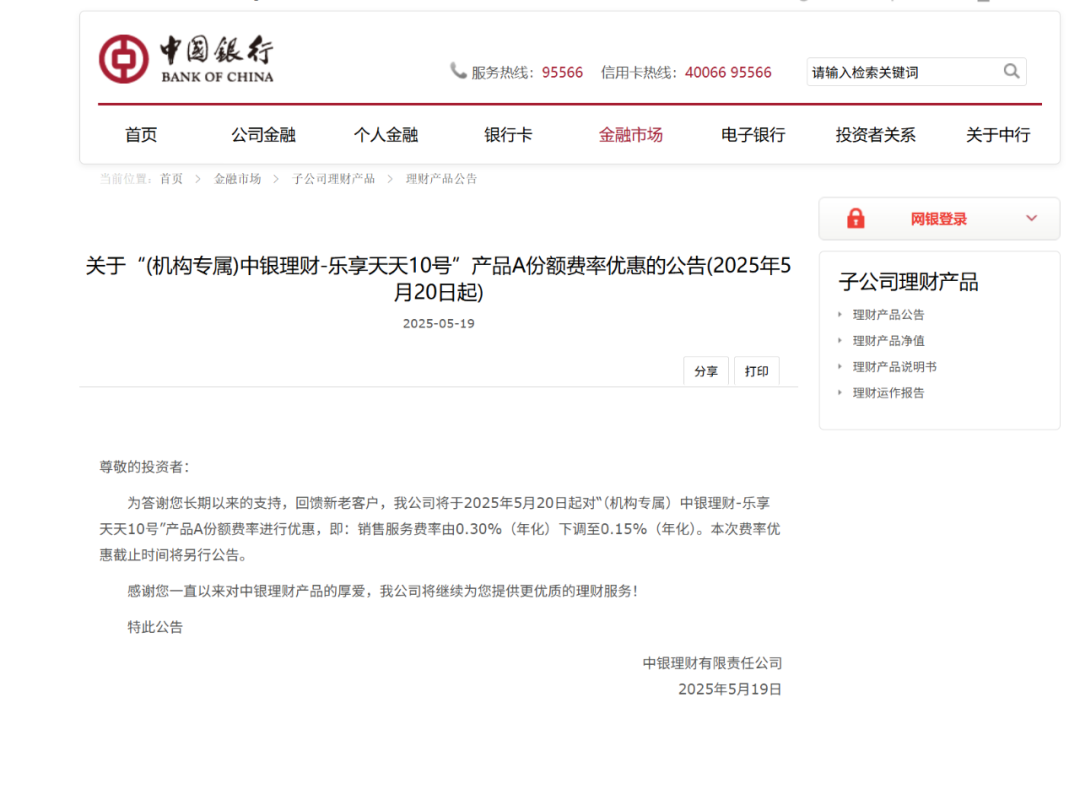Click the signed date 2025年5月19日

coord(730,689)
